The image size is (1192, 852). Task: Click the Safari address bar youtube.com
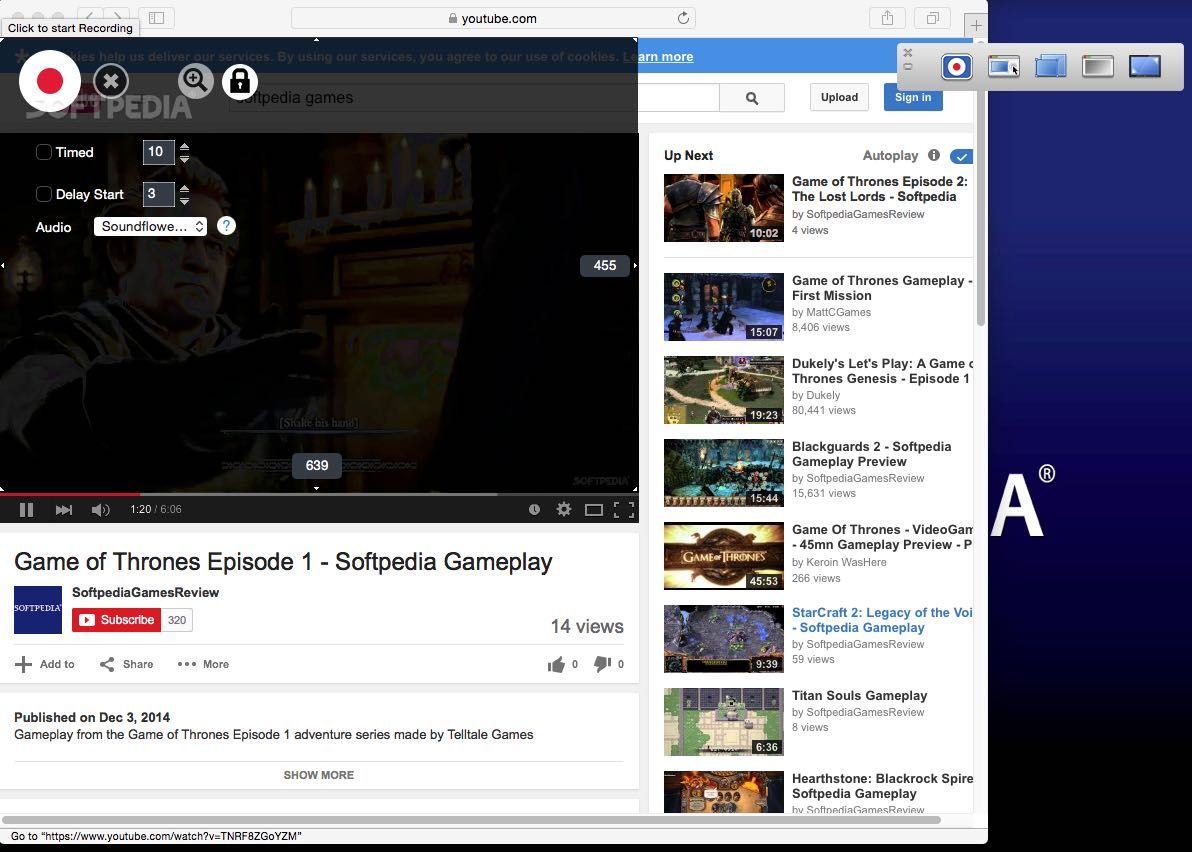click(x=493, y=18)
